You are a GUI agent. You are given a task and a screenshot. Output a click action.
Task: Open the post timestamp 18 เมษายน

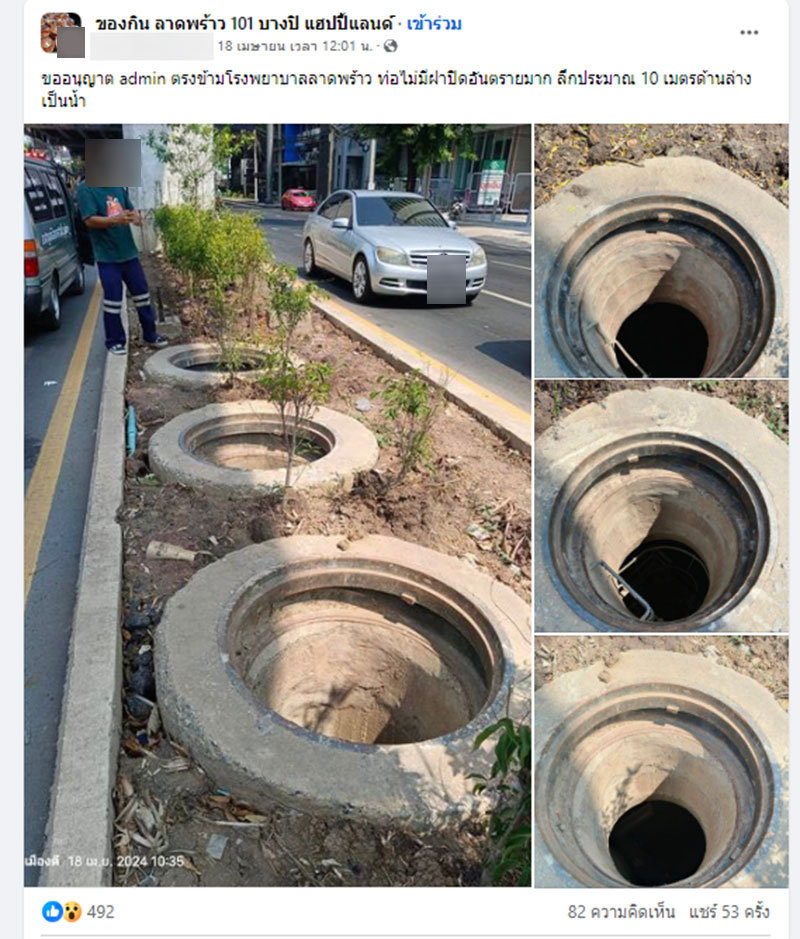point(295,46)
